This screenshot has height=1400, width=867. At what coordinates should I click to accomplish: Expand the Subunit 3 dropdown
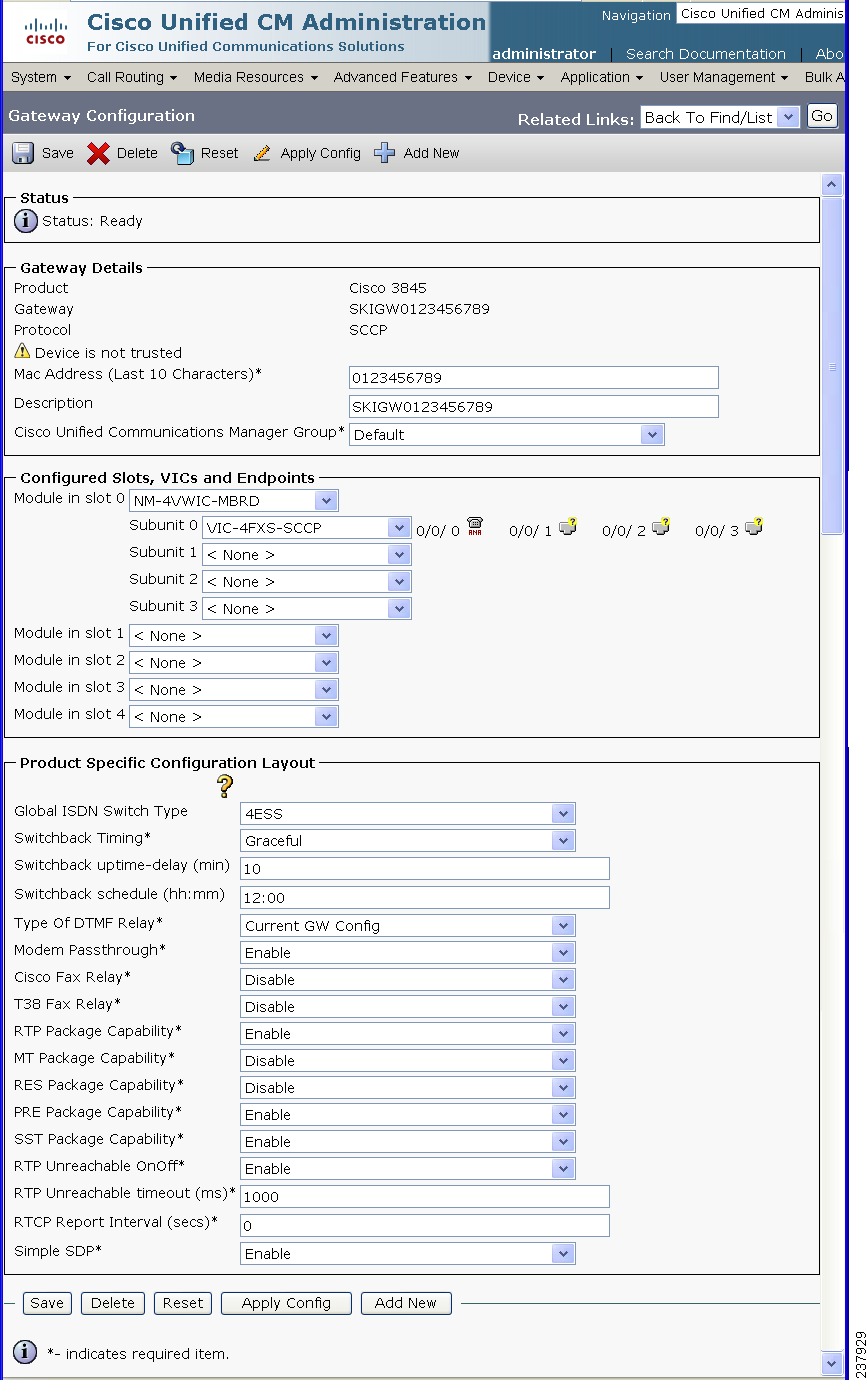(399, 608)
